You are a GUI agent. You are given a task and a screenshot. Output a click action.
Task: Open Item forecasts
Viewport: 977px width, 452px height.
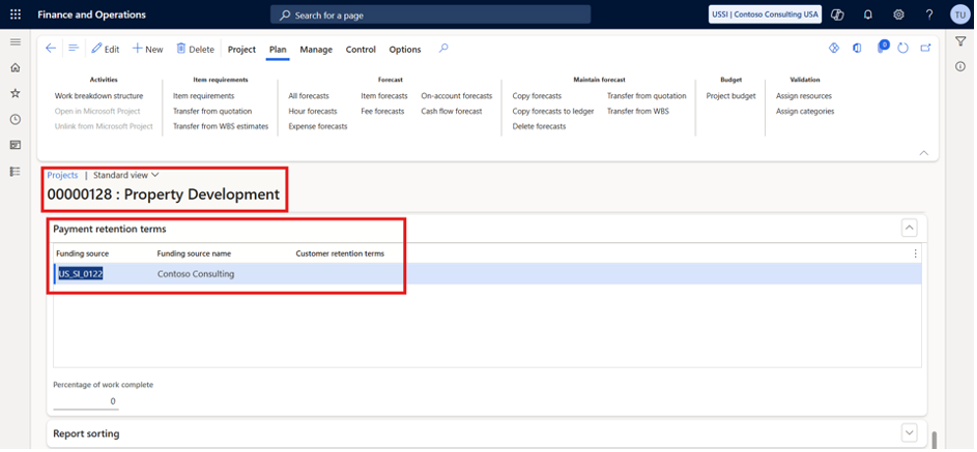tap(384, 96)
